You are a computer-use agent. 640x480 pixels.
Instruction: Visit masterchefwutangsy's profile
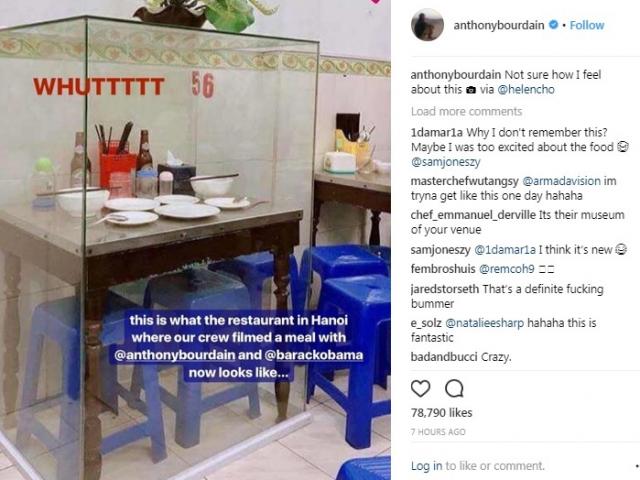click(464, 181)
